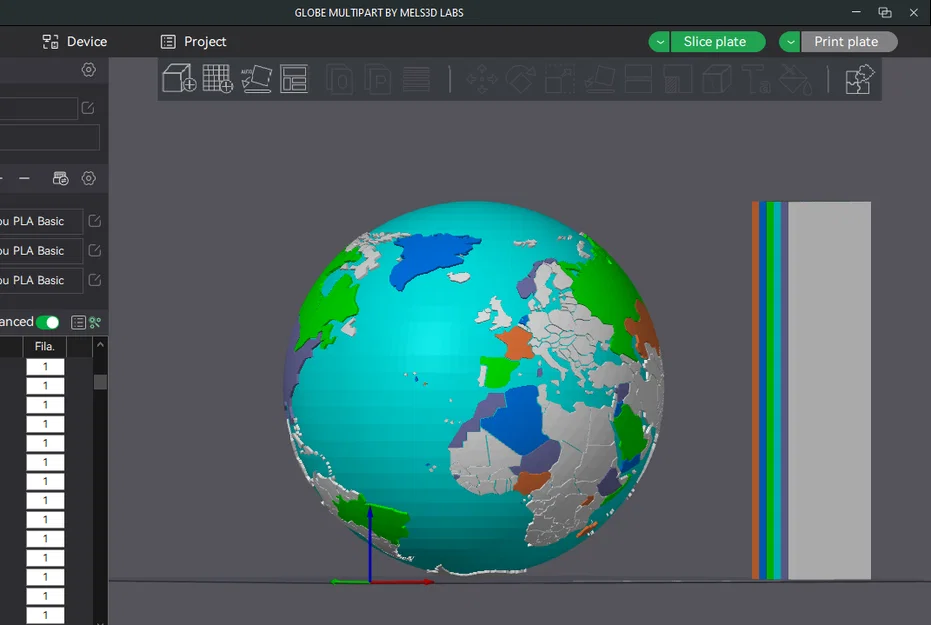Run the Auto orient tool
Viewport: 931px width, 625px height.
pyautogui.click(x=256, y=79)
